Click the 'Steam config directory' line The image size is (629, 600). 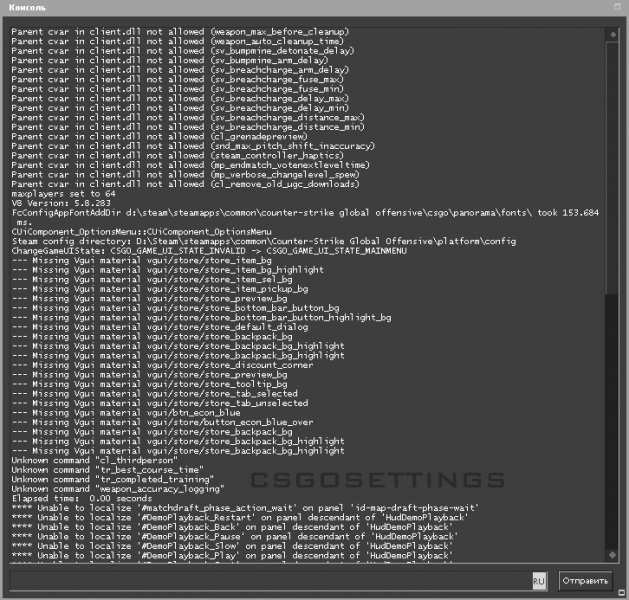pos(264,241)
